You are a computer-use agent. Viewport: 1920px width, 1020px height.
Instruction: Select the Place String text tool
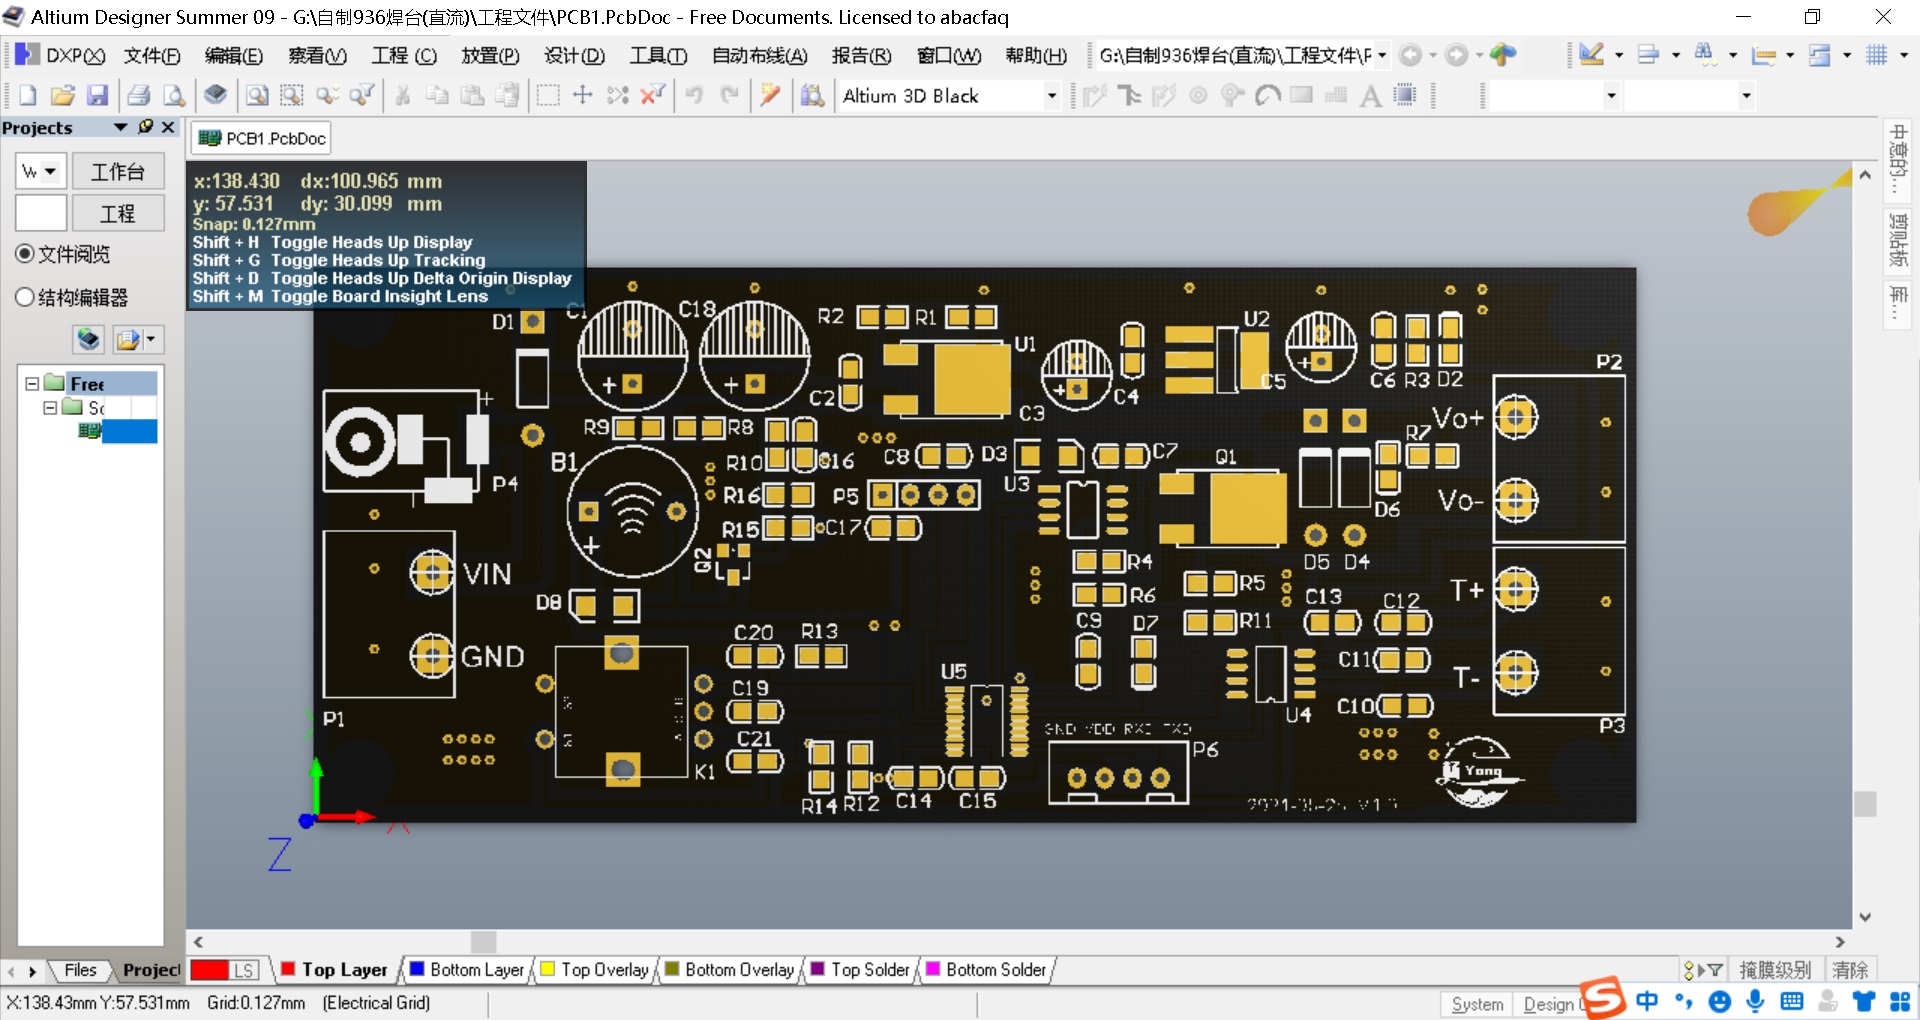(1371, 95)
